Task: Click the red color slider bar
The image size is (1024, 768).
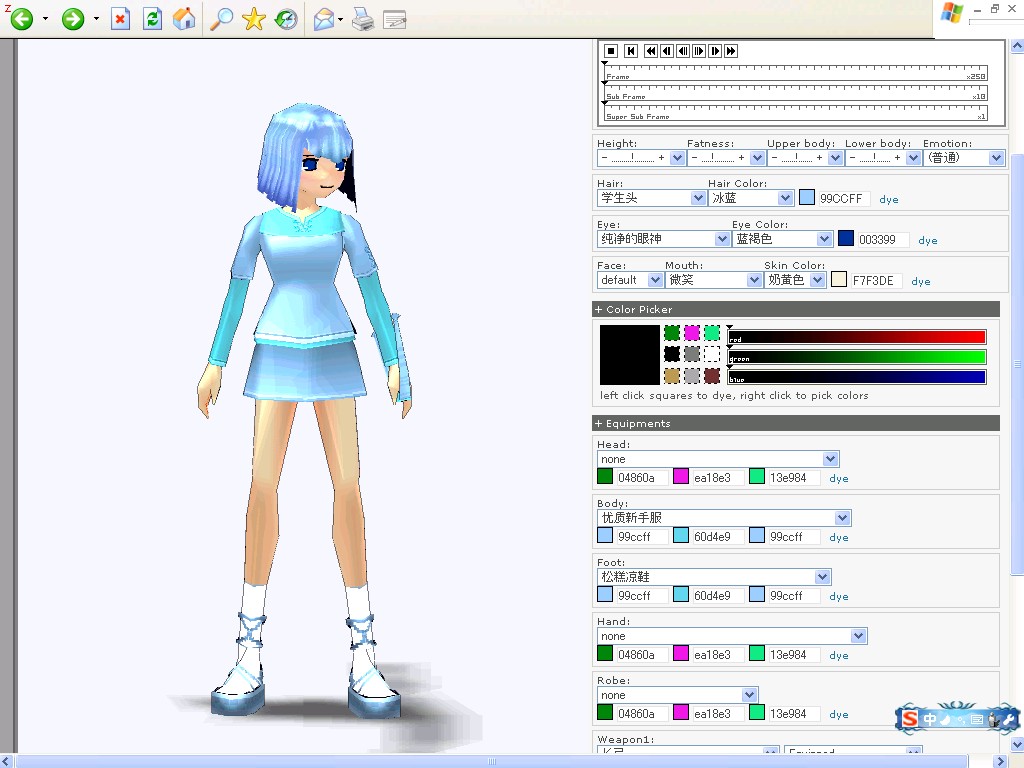Action: coord(857,337)
